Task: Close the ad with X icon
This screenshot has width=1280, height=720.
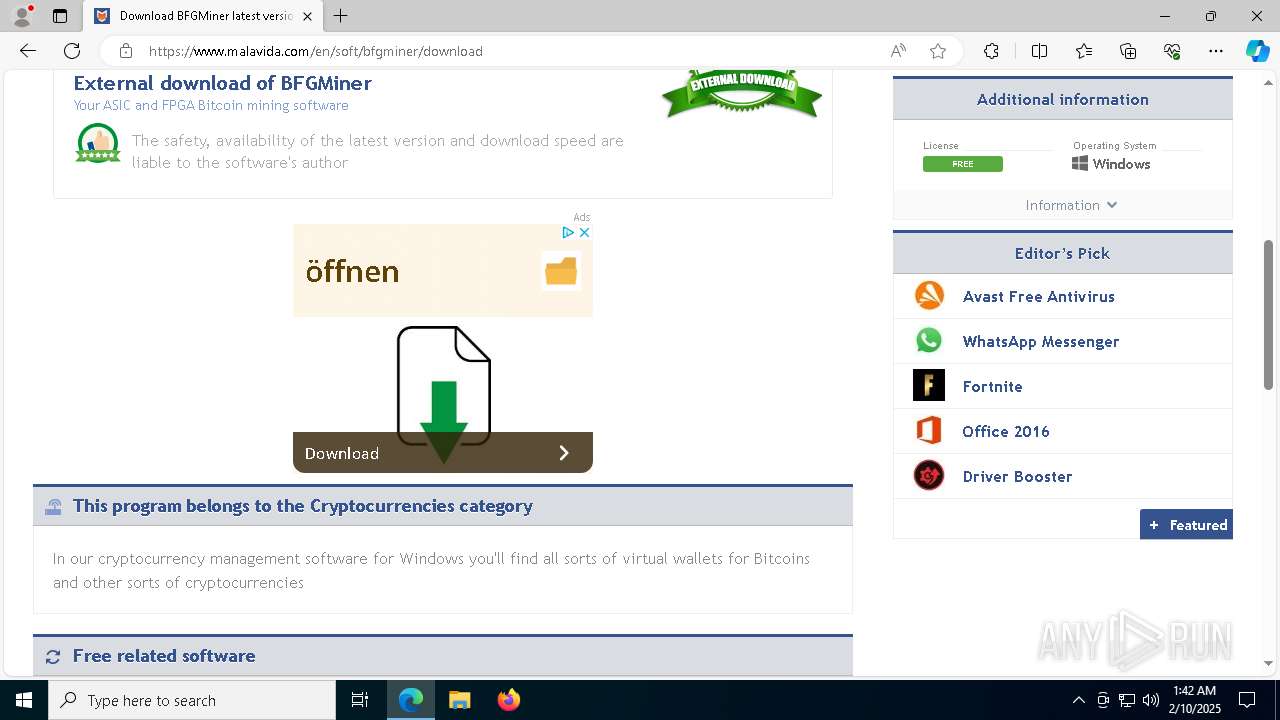Action: [584, 232]
